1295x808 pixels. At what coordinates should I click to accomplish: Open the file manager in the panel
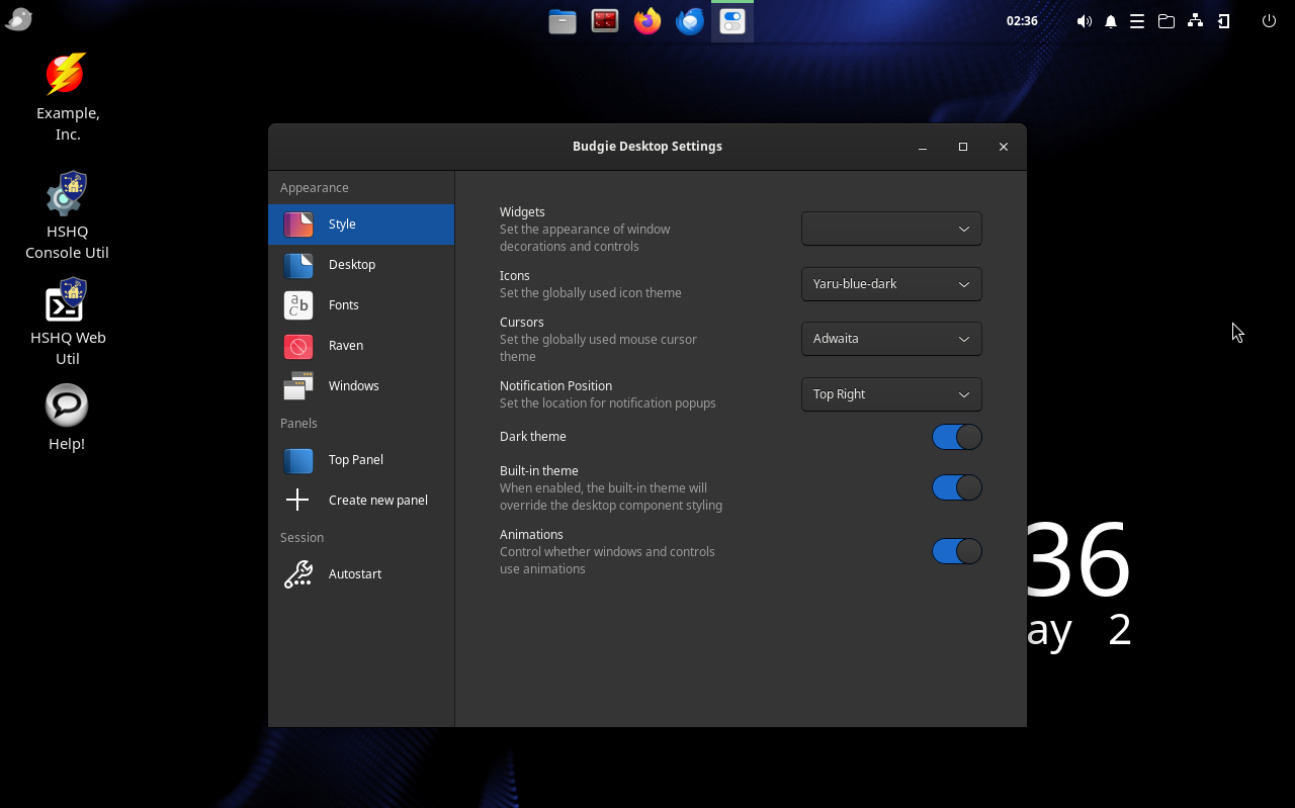(562, 21)
